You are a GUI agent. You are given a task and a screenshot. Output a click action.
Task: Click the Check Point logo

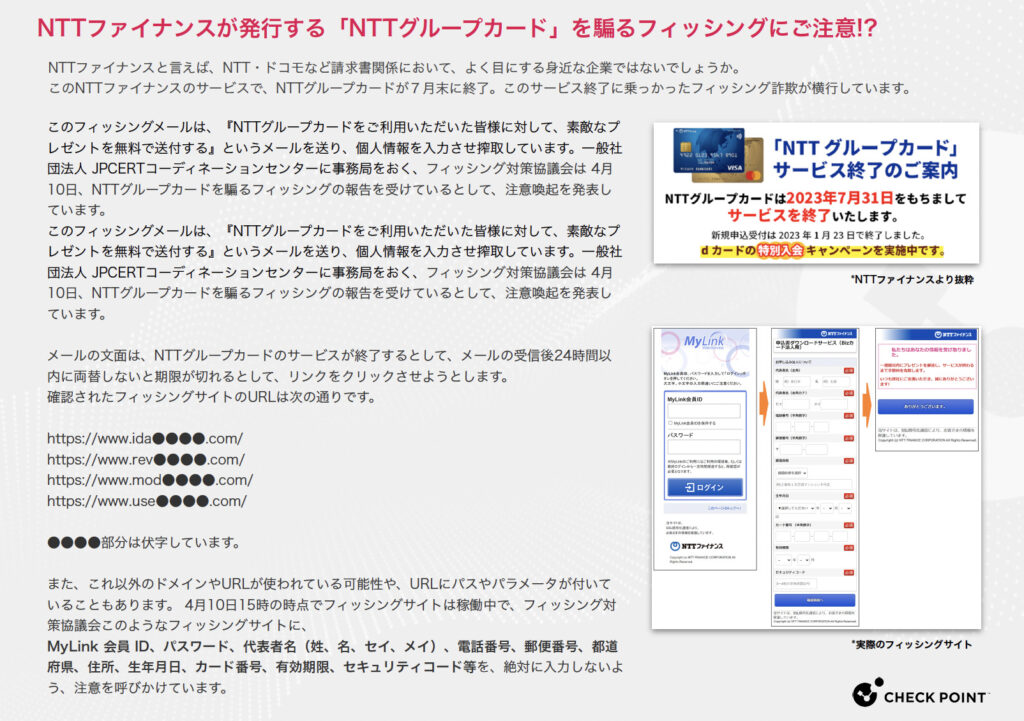pos(921,694)
